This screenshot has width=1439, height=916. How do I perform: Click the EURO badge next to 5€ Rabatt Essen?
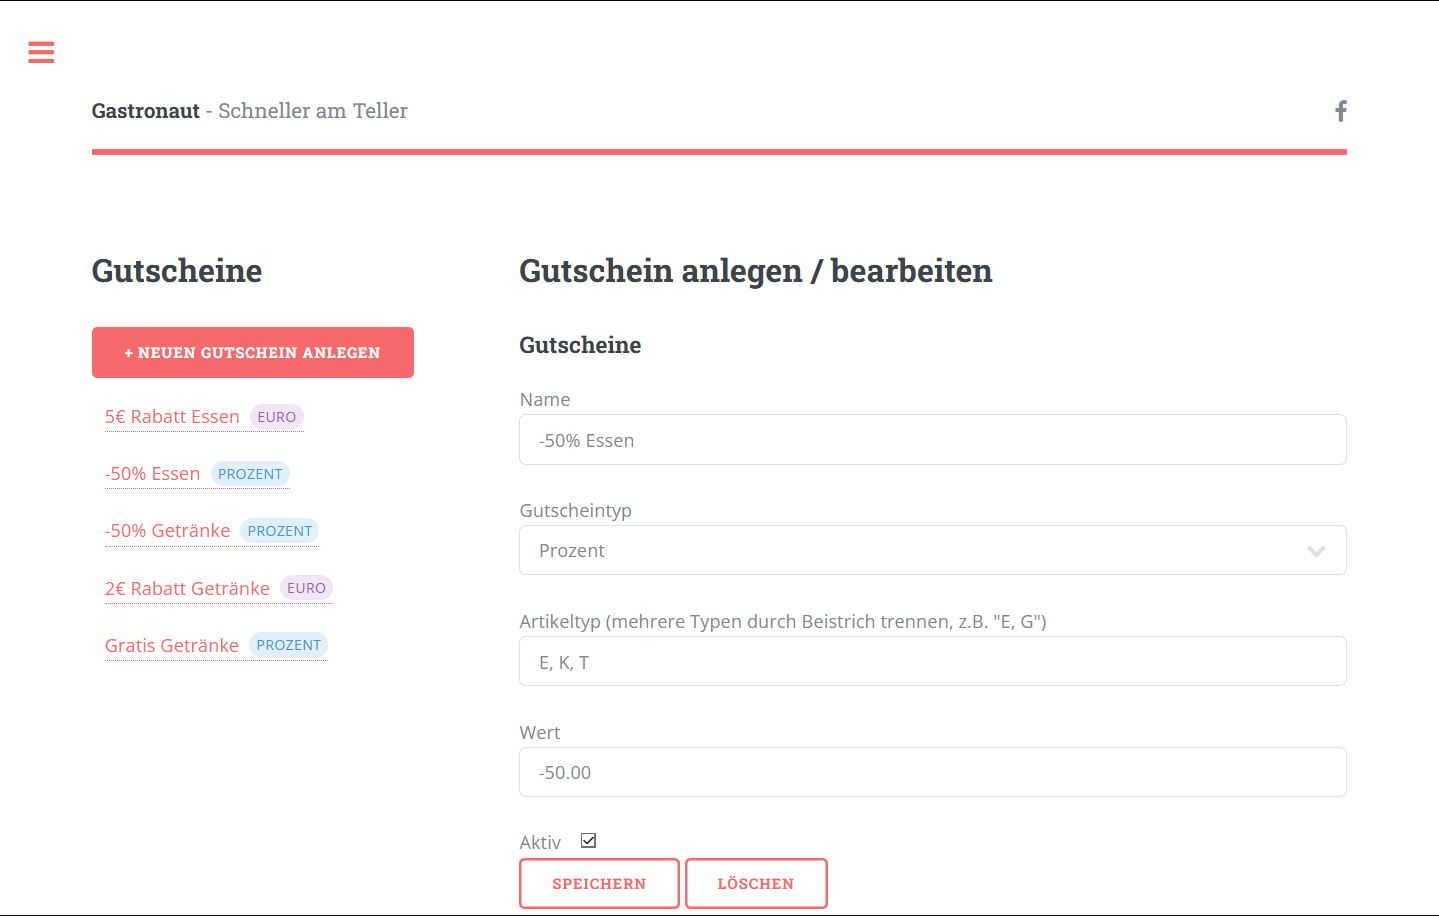click(277, 417)
